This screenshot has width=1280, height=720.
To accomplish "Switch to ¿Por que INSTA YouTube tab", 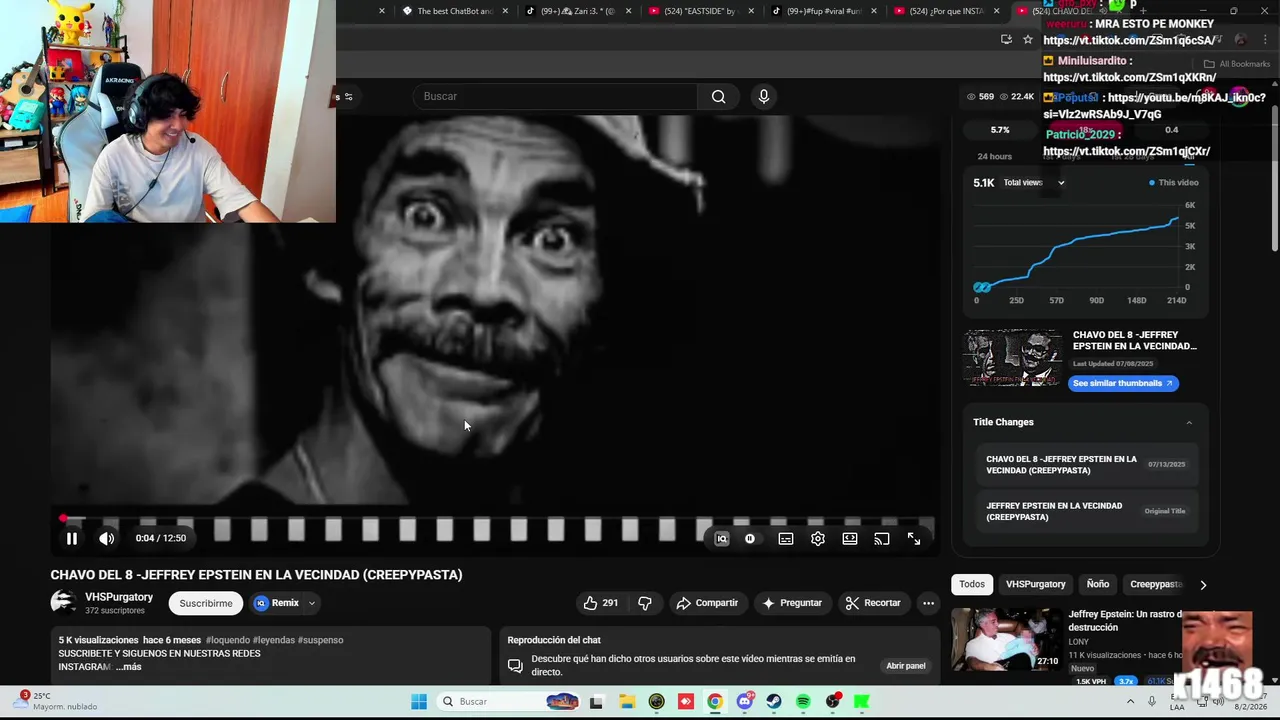I will pyautogui.click(x=948, y=11).
